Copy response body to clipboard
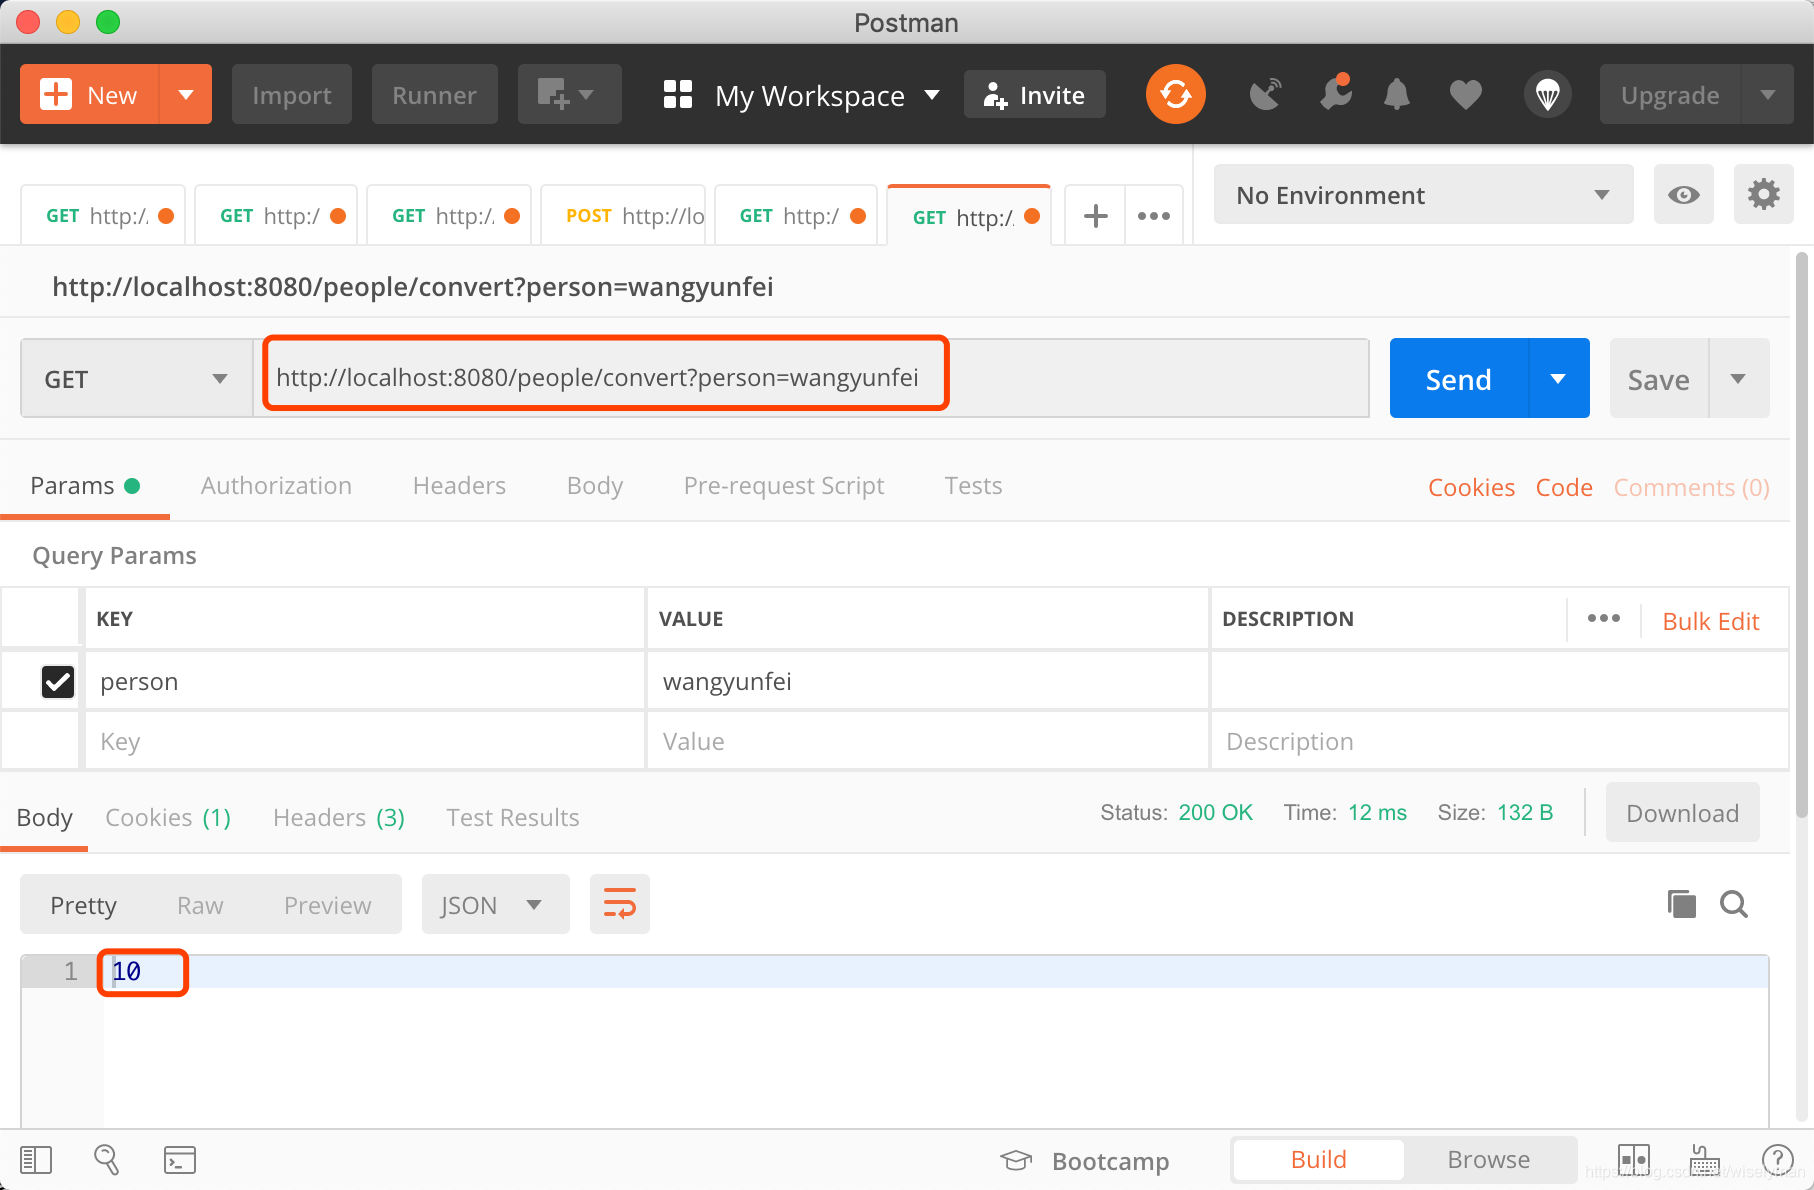Image resolution: width=1814 pixels, height=1190 pixels. [1682, 904]
